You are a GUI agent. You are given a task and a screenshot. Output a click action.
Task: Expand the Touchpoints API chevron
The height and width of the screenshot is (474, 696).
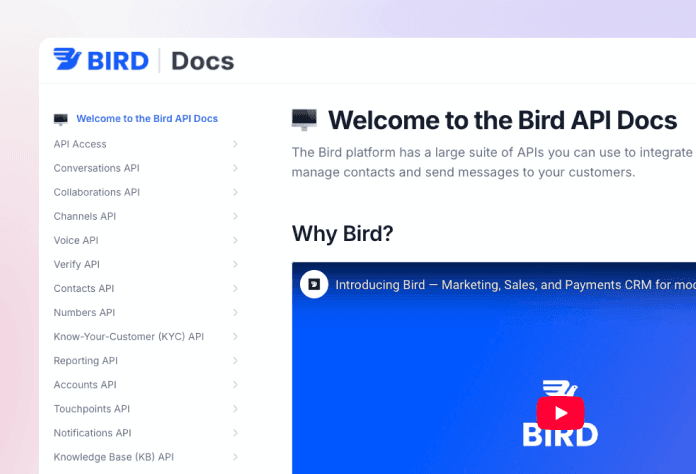pos(235,409)
